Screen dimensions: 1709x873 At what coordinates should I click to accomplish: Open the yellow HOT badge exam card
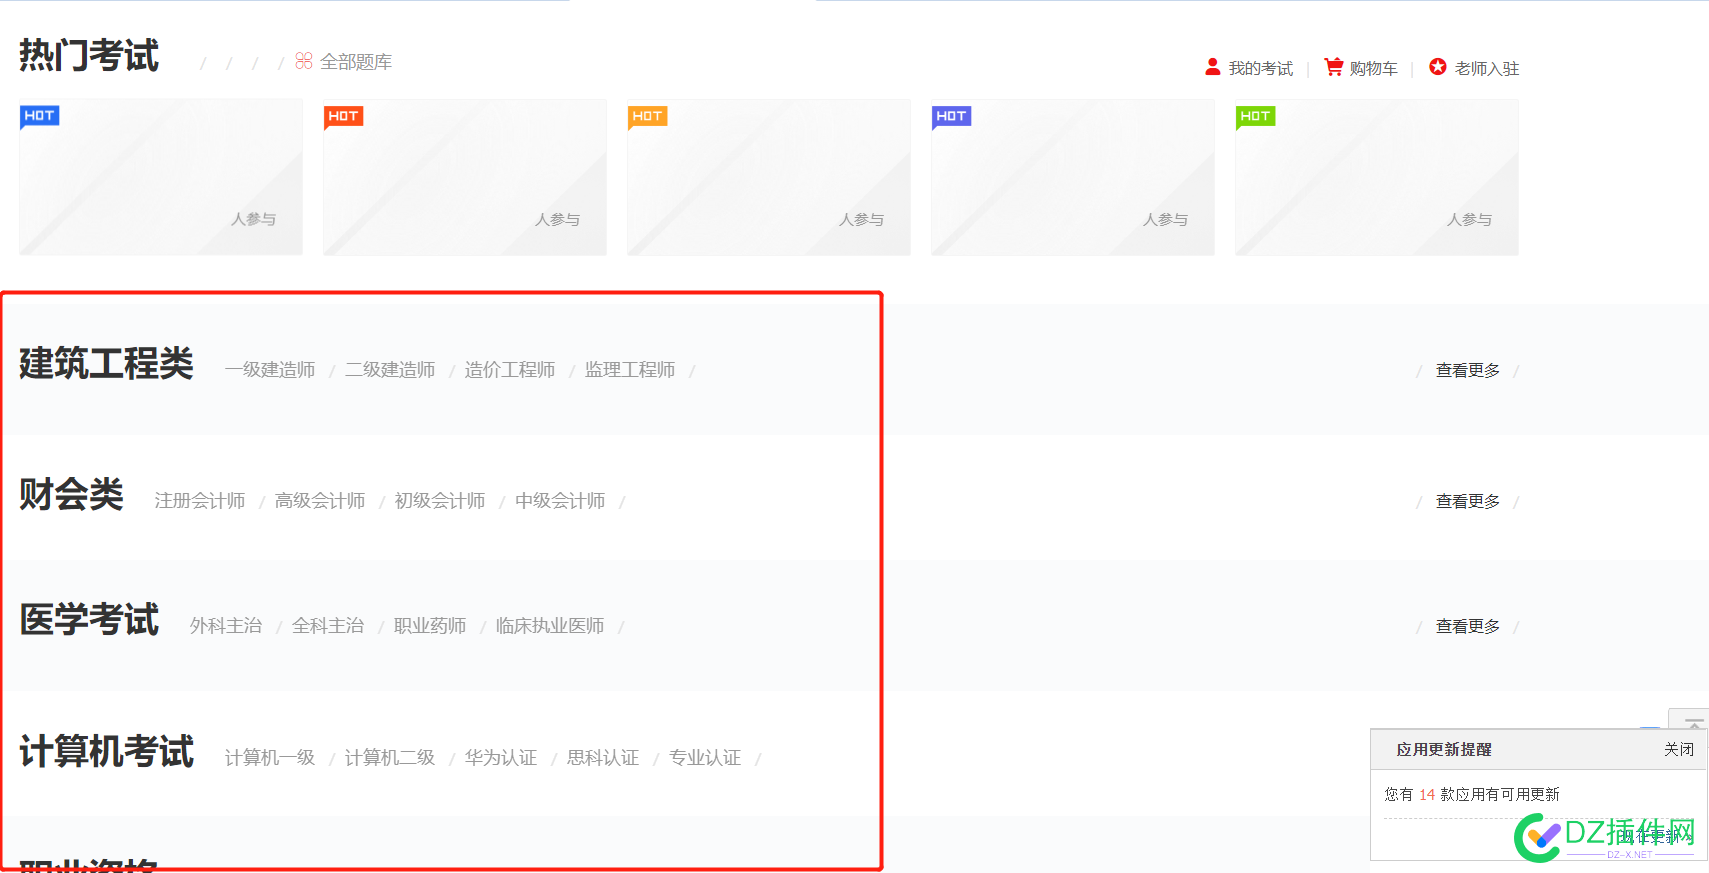click(769, 177)
